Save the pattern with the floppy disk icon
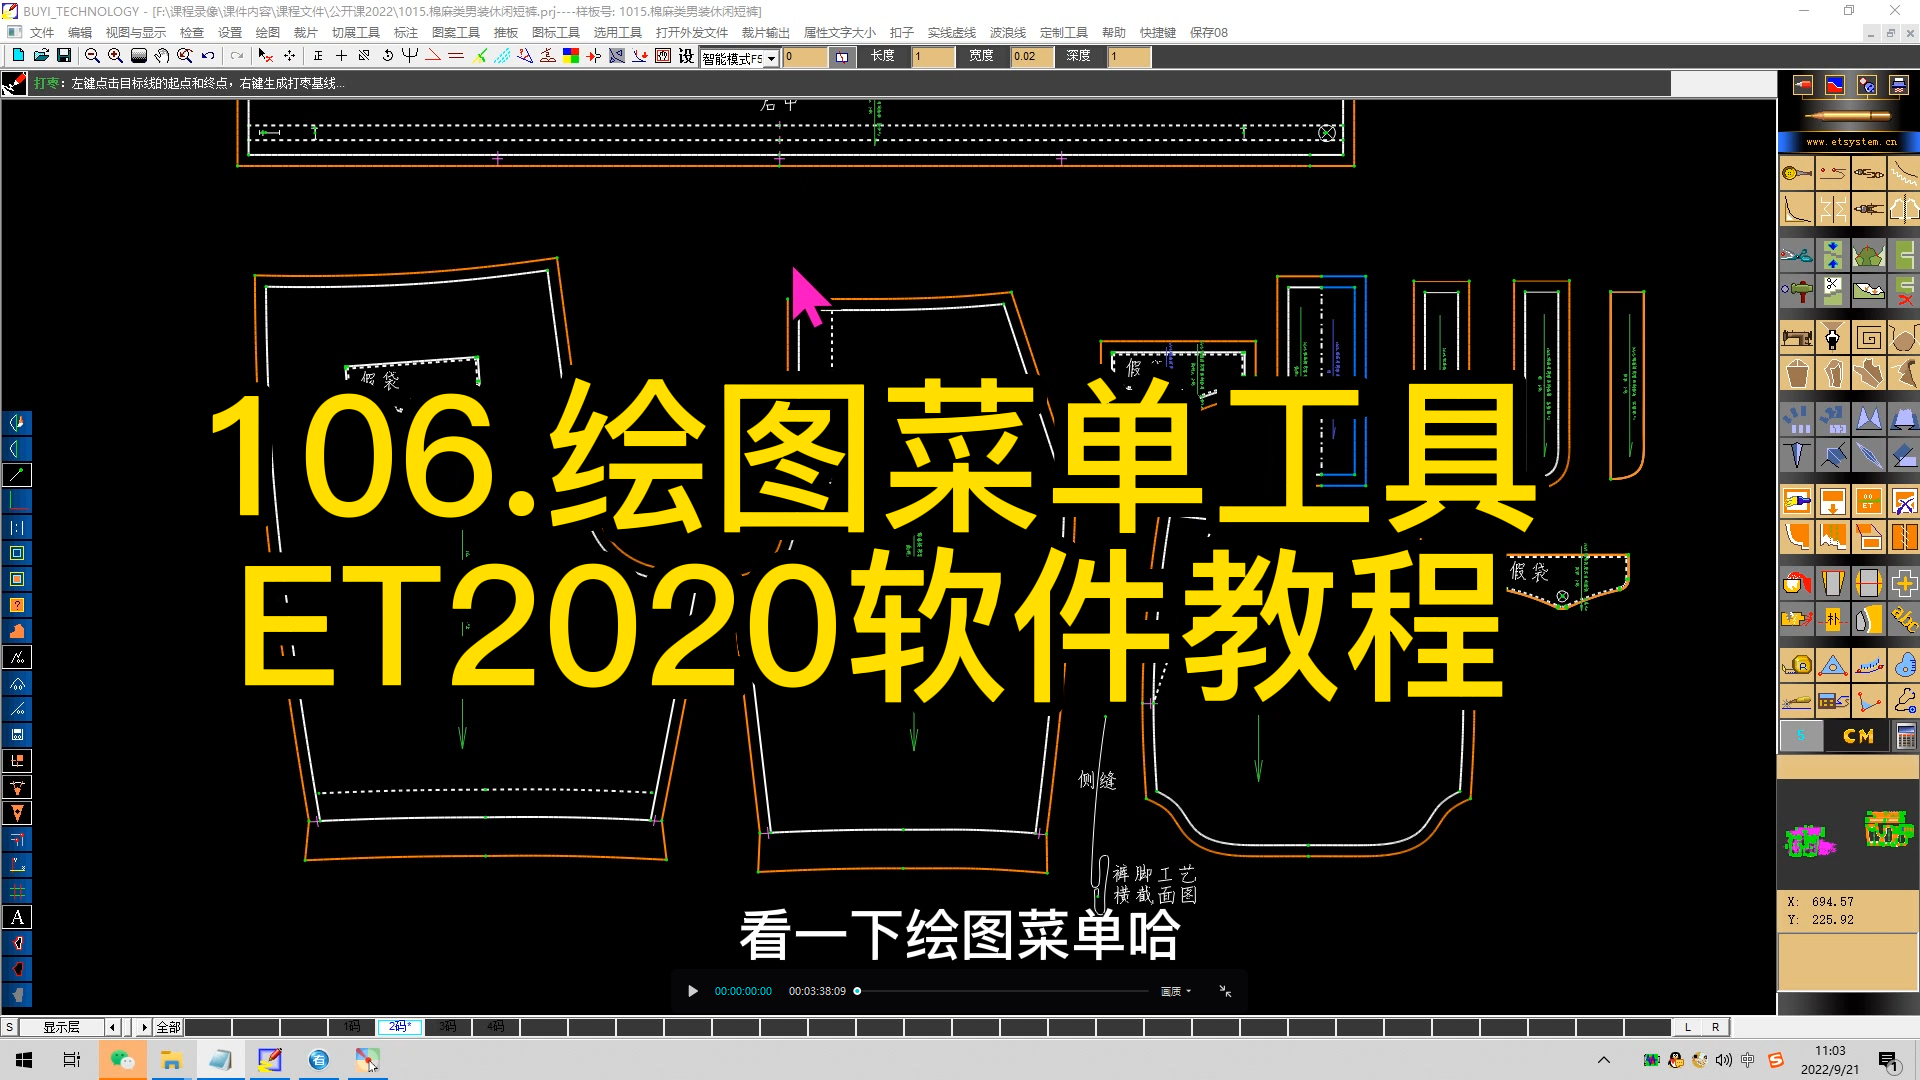 [x=64, y=56]
